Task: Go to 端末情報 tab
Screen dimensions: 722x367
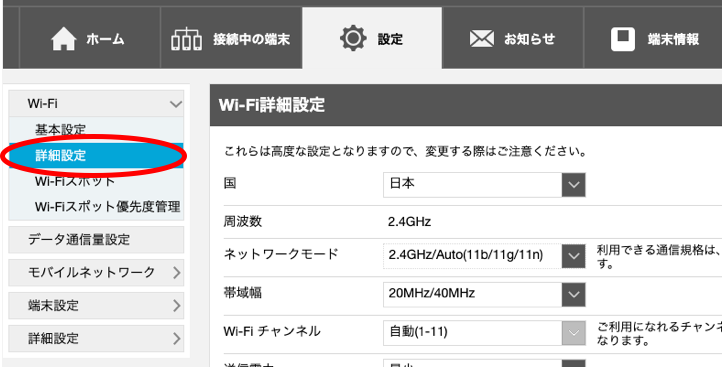Action: (x=653, y=38)
